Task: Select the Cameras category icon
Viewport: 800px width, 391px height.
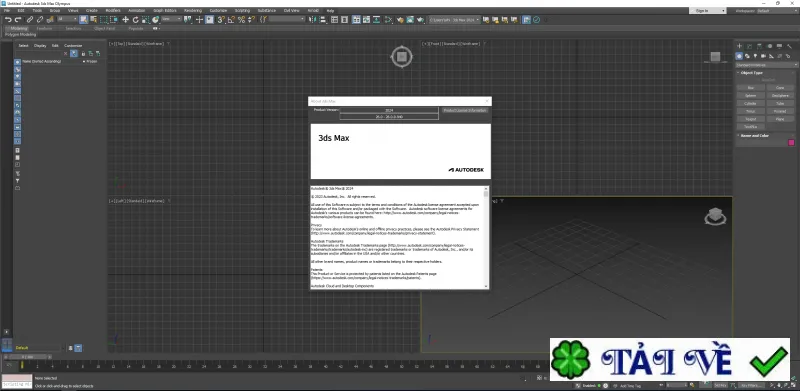Action: pos(763,56)
